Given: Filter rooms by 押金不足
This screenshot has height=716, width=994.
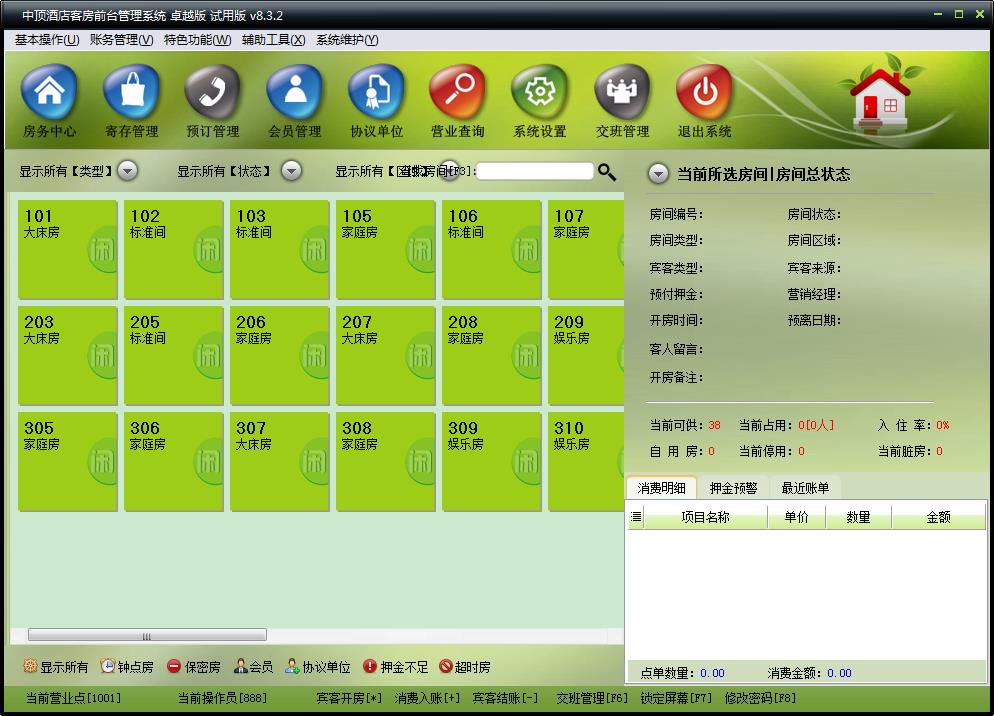Looking at the screenshot, I should [x=396, y=667].
